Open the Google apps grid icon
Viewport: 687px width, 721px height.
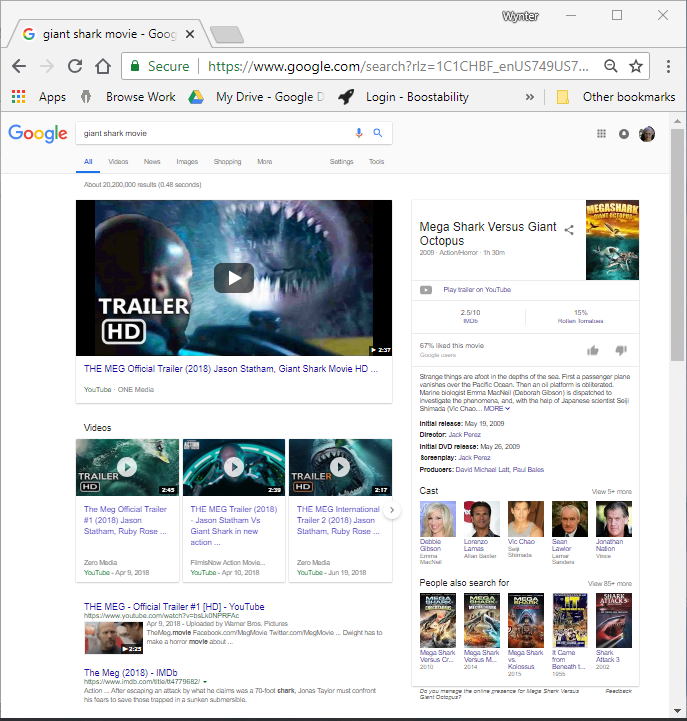coord(601,134)
